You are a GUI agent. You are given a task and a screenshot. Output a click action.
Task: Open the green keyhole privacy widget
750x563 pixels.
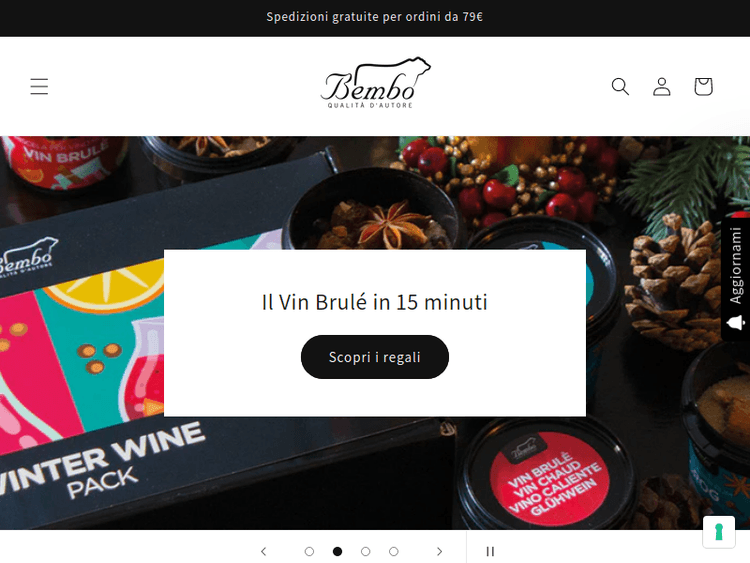[x=718, y=532]
